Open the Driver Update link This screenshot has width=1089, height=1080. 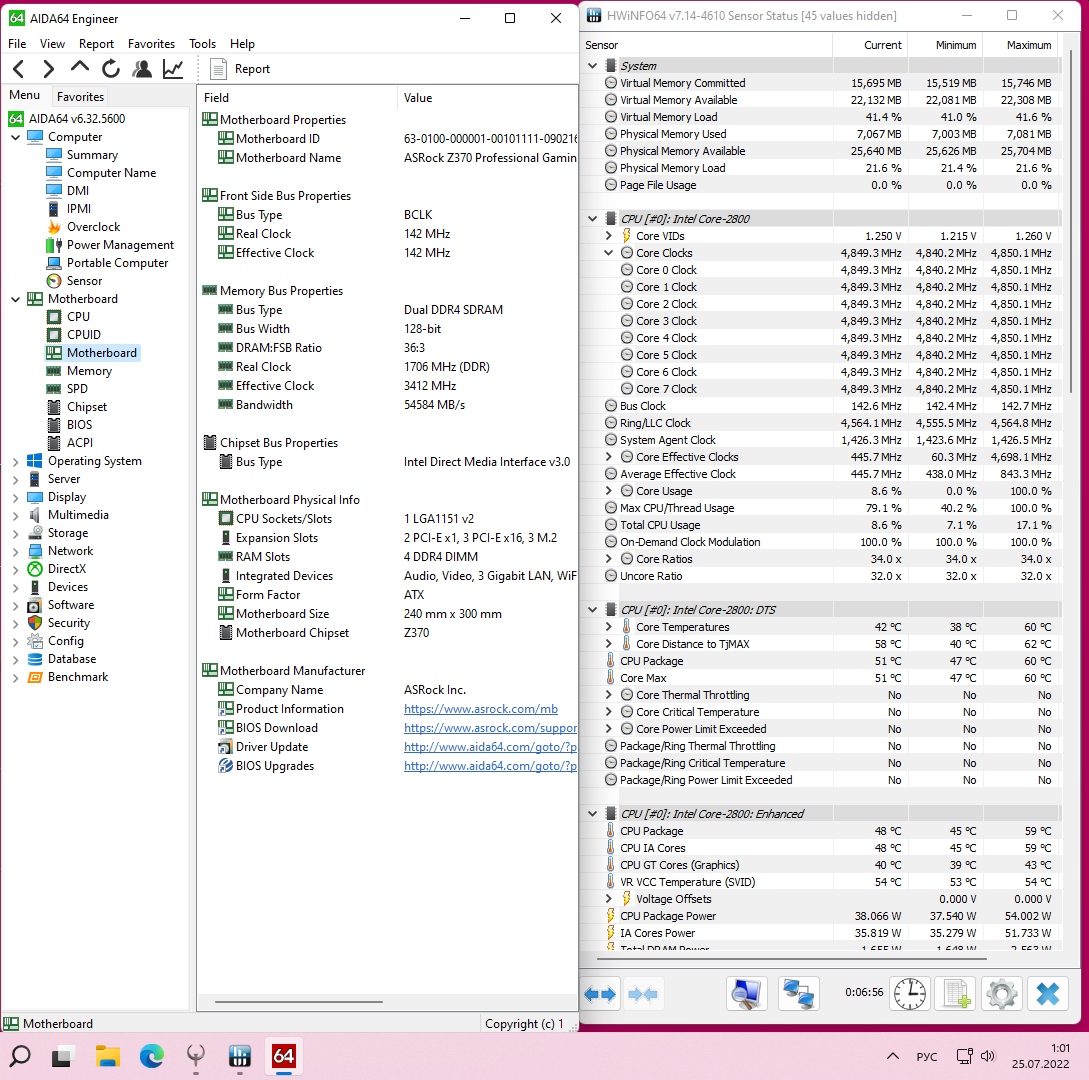tap(490, 747)
